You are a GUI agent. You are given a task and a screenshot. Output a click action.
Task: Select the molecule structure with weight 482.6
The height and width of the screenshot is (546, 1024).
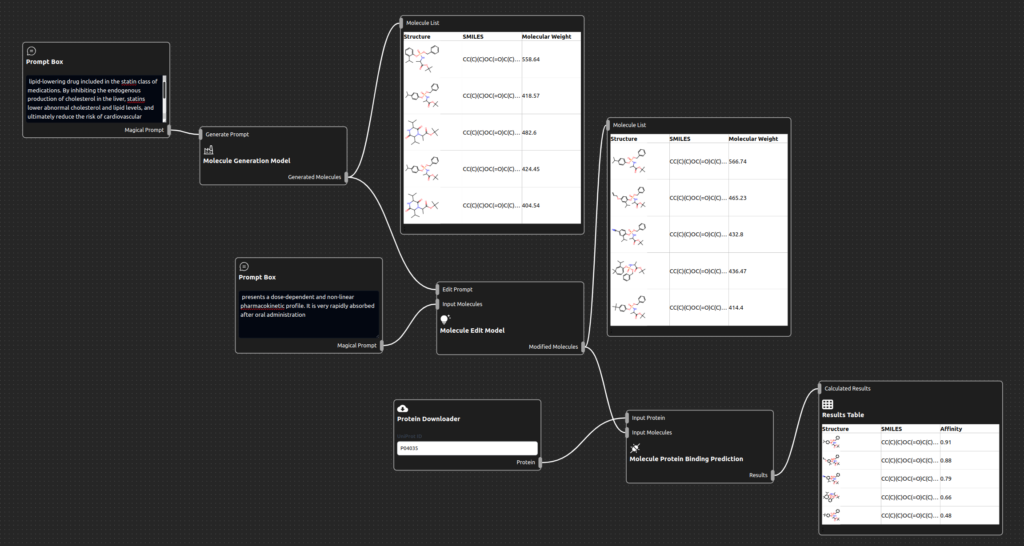click(422, 132)
